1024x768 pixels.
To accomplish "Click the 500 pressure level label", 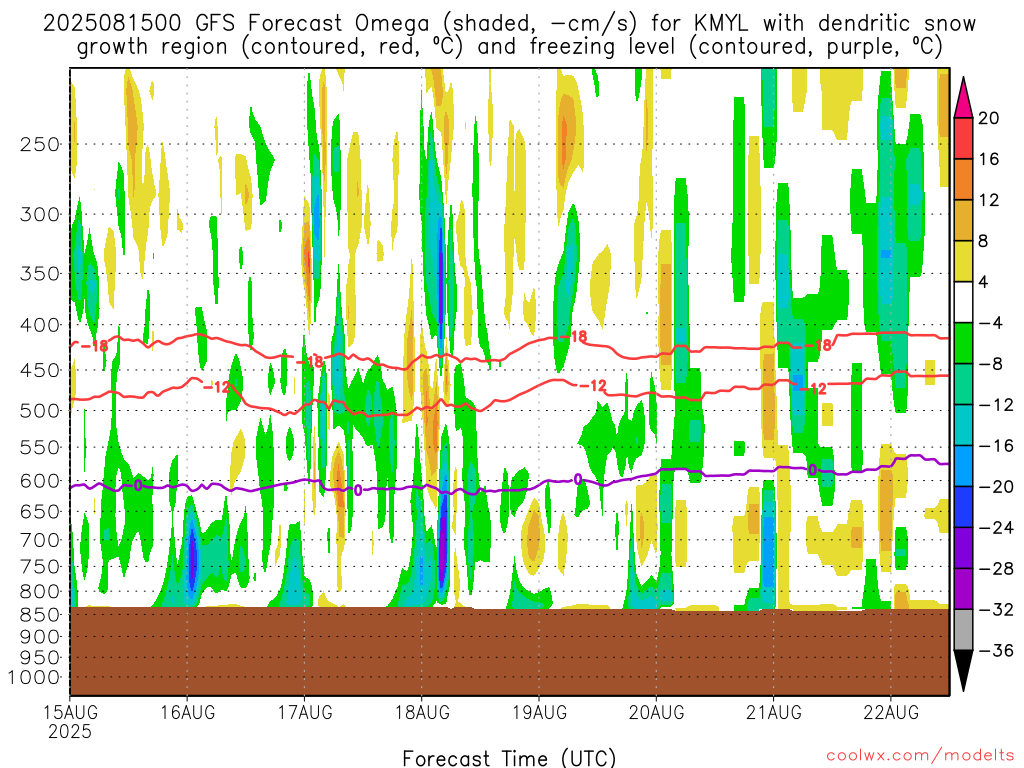I will (40, 411).
